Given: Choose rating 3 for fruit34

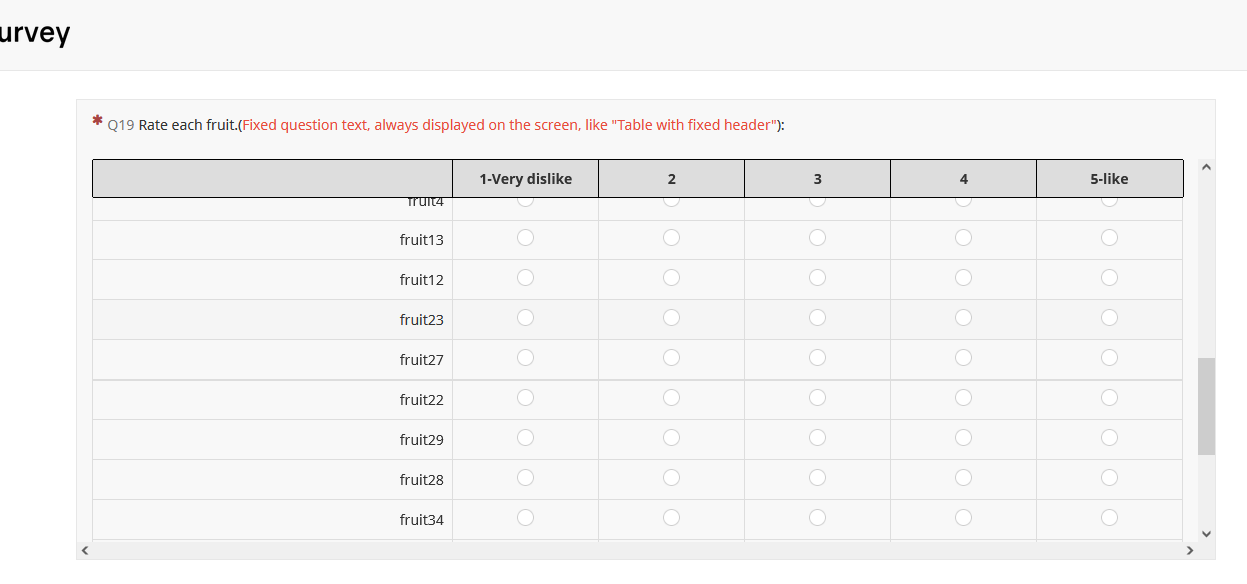Looking at the screenshot, I should [817, 518].
